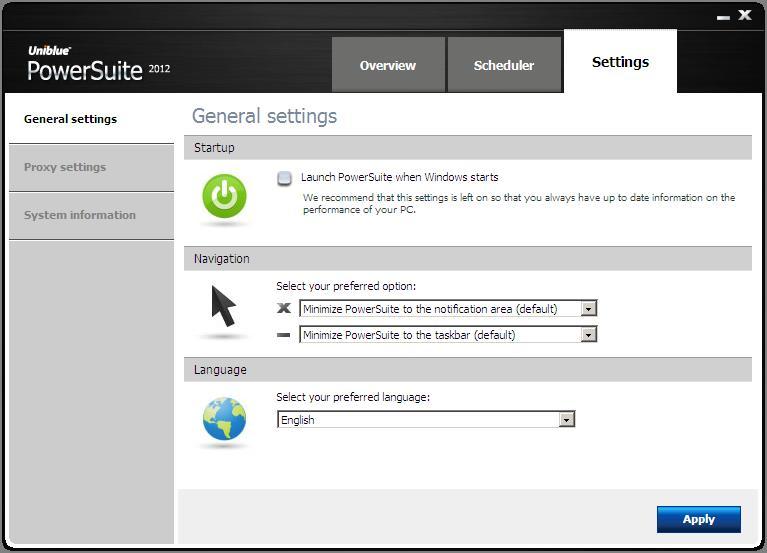
Task: Click the black cursor Navigation icon
Action: [224, 306]
